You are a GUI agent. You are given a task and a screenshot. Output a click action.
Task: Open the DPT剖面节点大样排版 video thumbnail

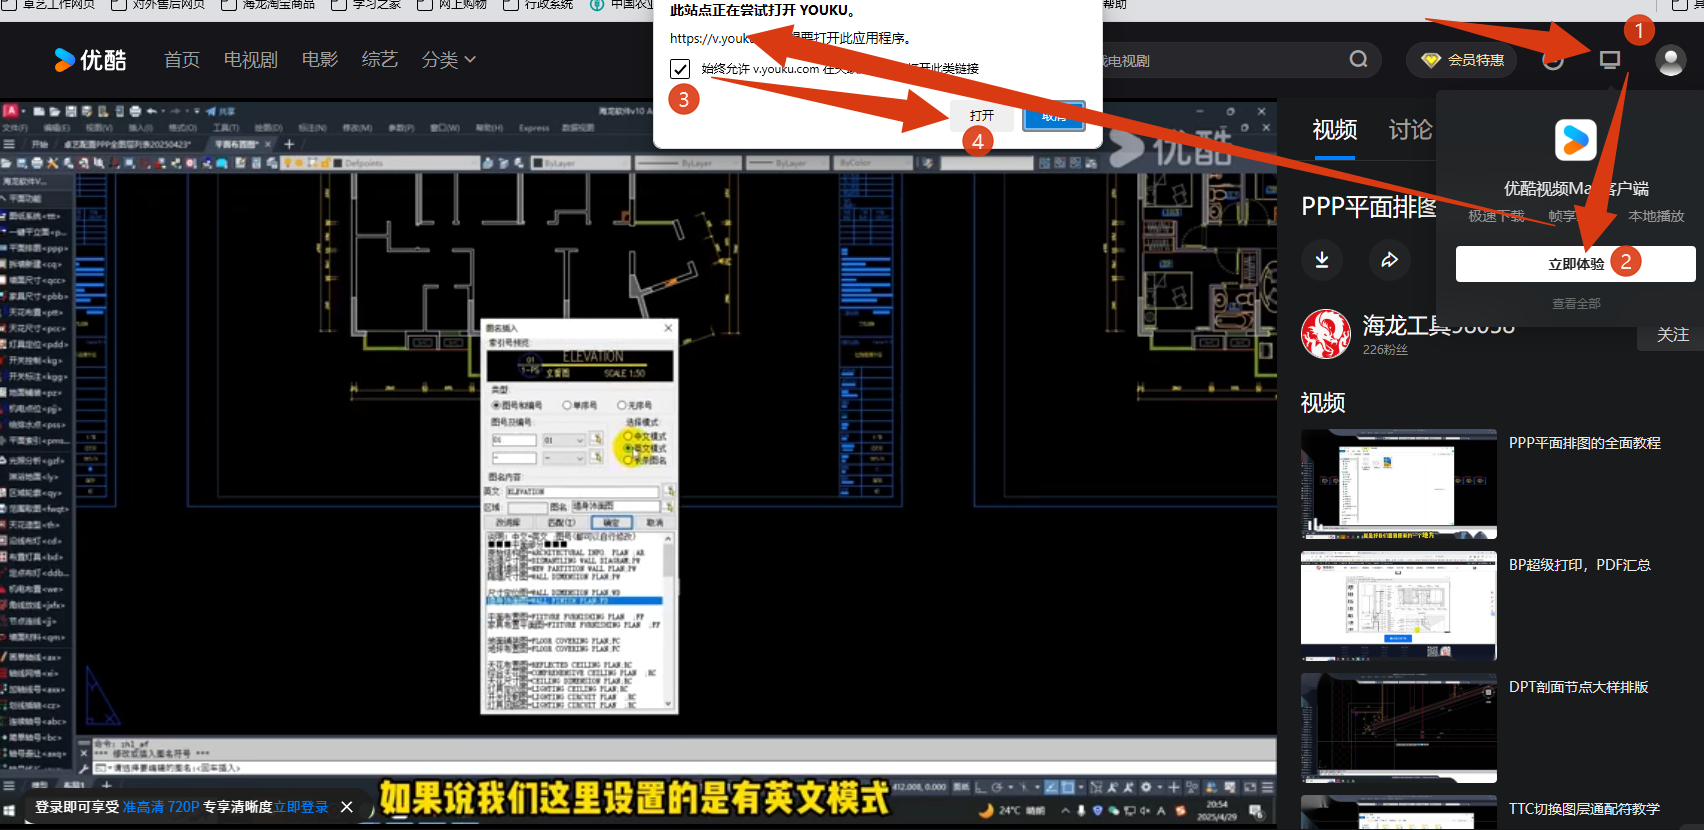[x=1399, y=728]
